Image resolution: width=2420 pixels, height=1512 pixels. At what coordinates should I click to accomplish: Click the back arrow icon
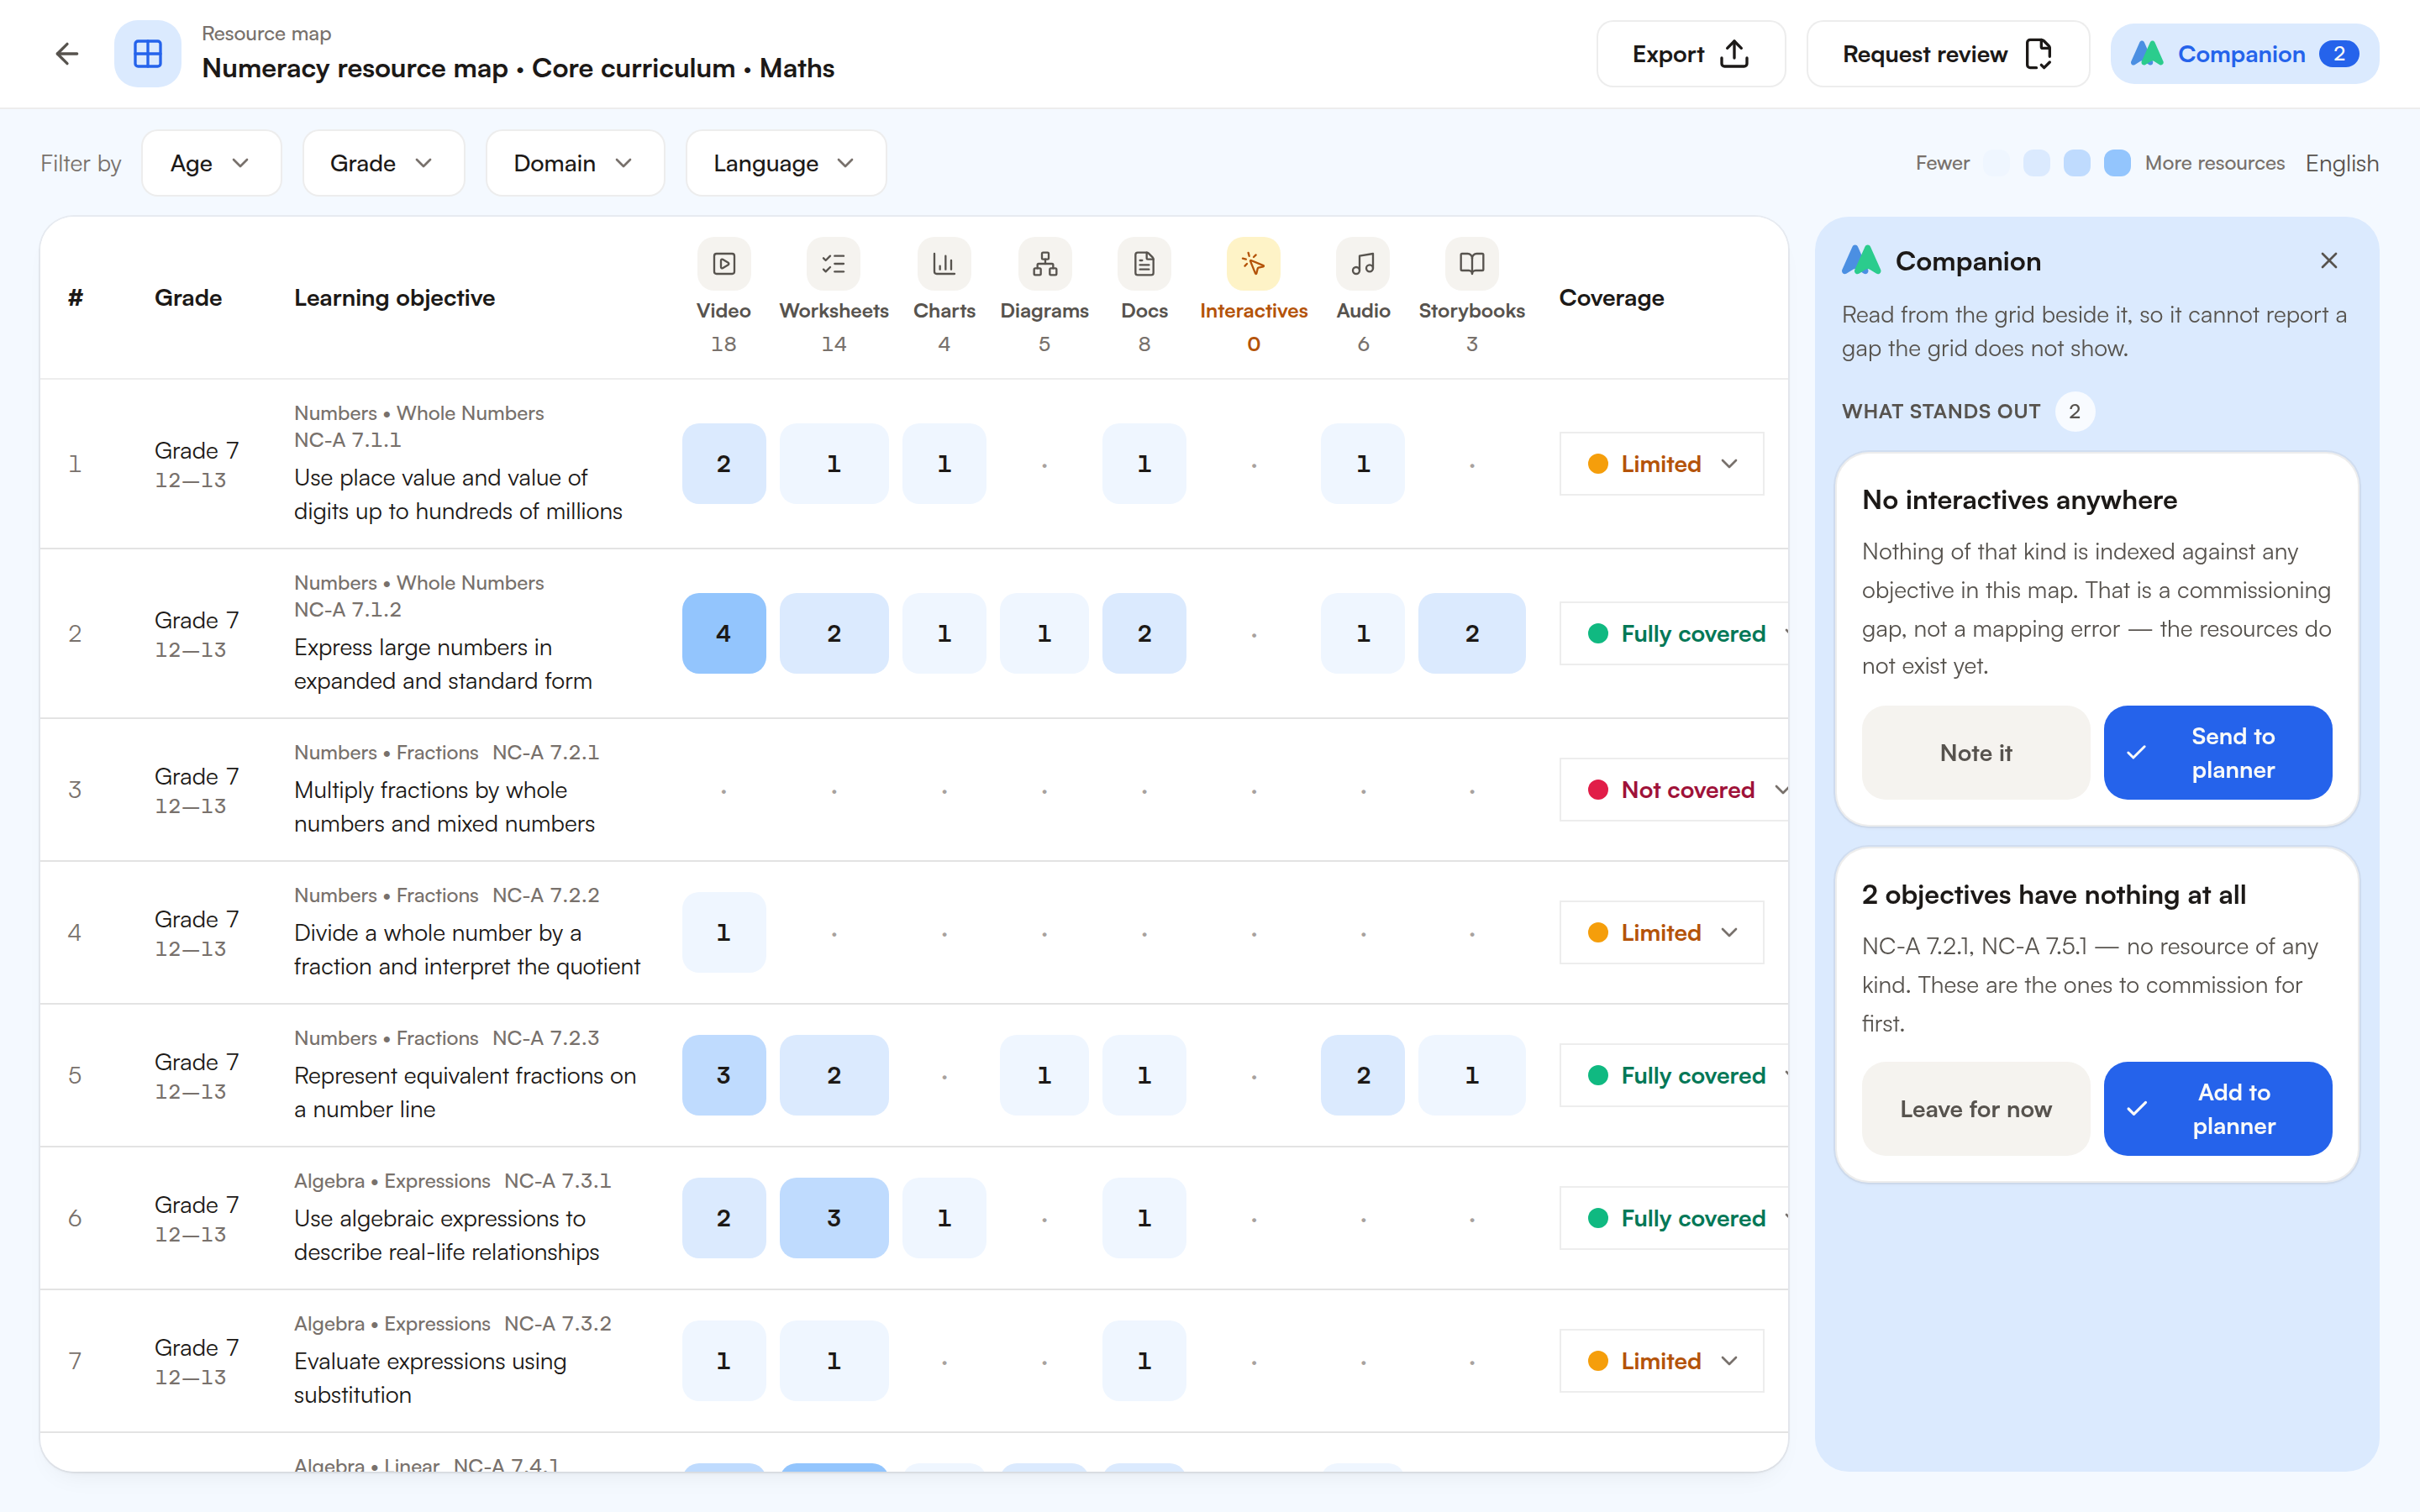point(67,54)
